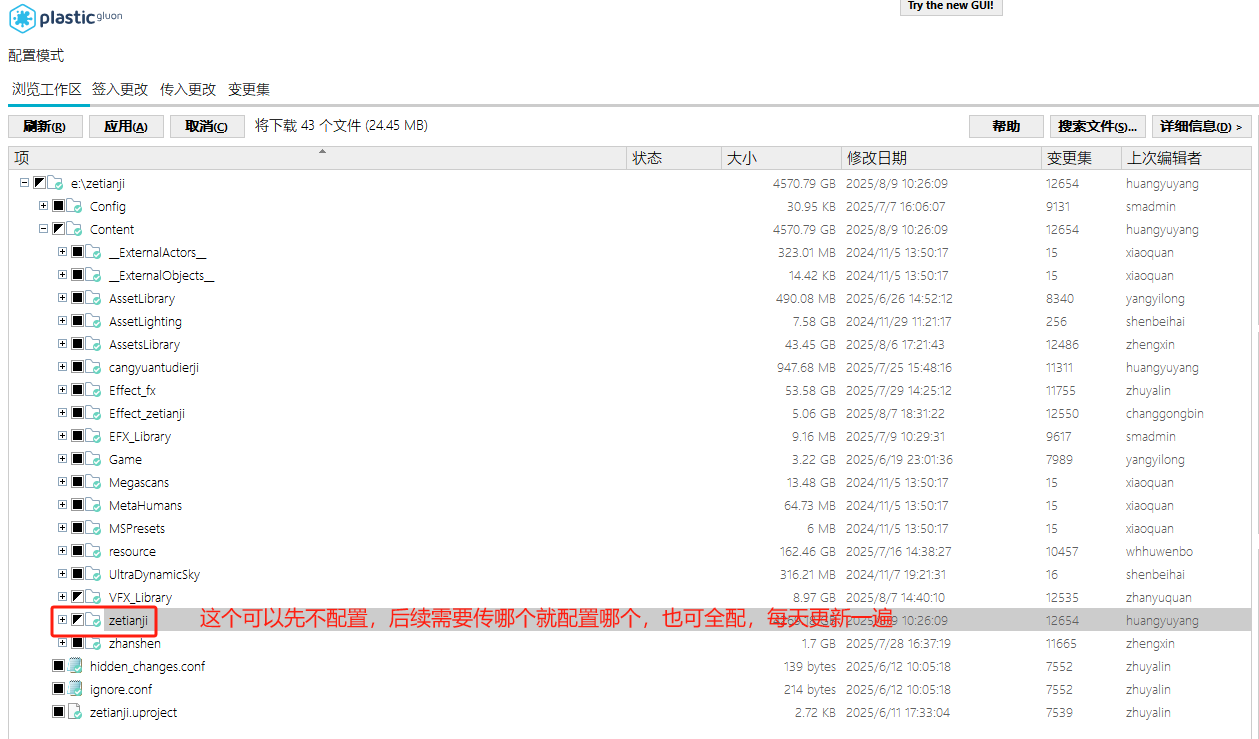The image size is (1259, 739).
Task: Click the Config folder icon
Action: pyautogui.click(x=74, y=207)
